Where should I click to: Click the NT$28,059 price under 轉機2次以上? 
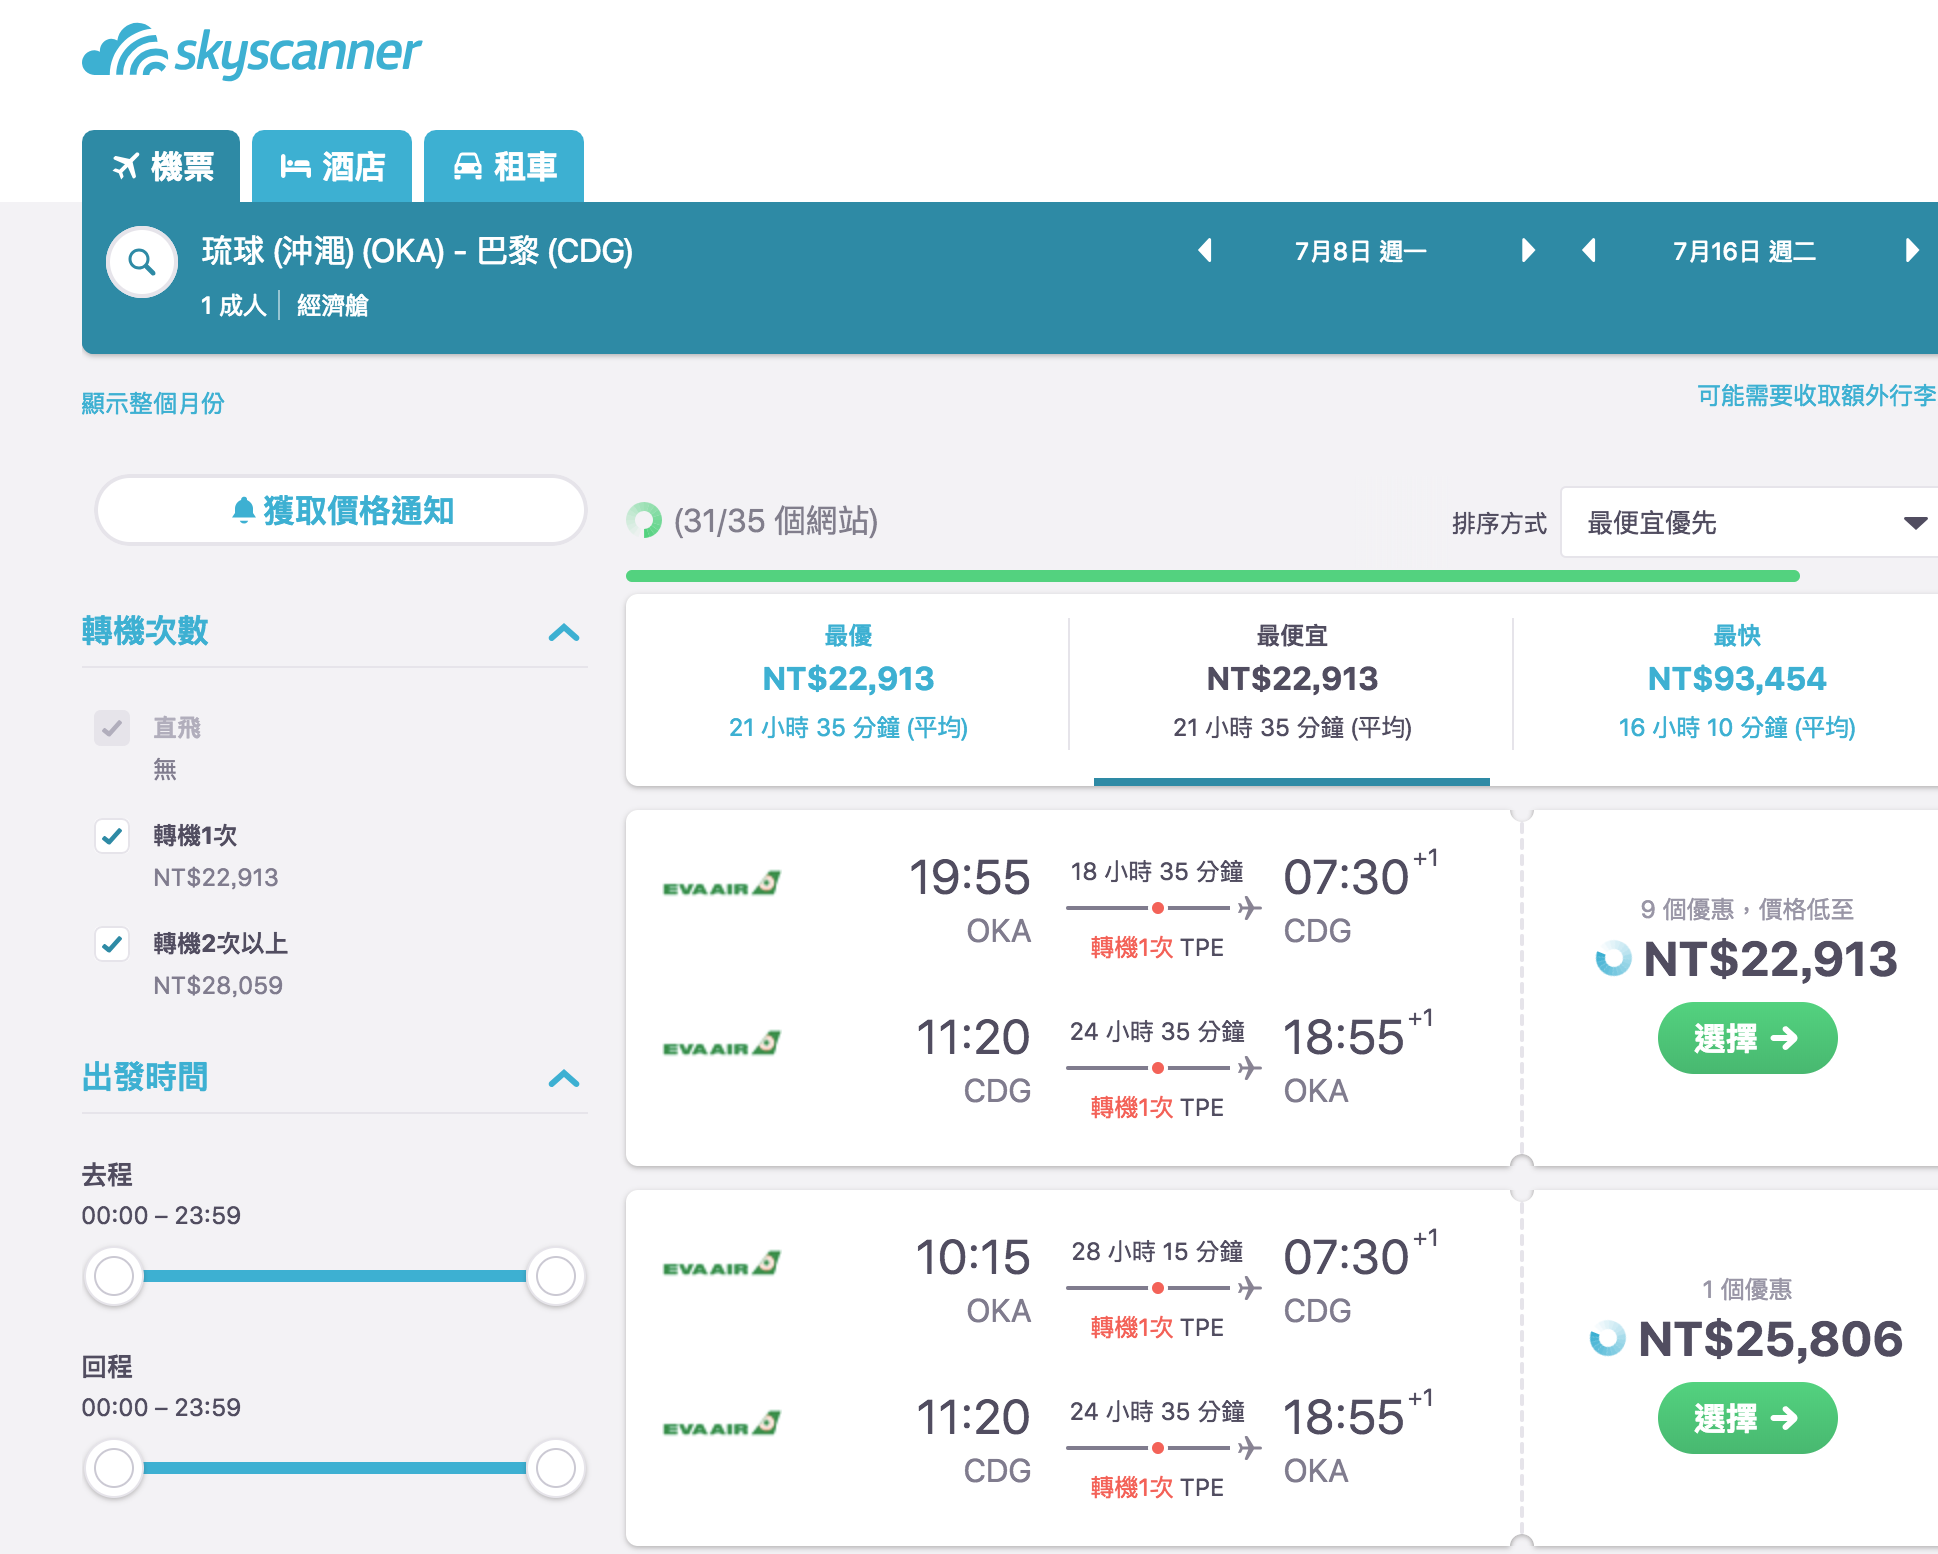pos(218,985)
